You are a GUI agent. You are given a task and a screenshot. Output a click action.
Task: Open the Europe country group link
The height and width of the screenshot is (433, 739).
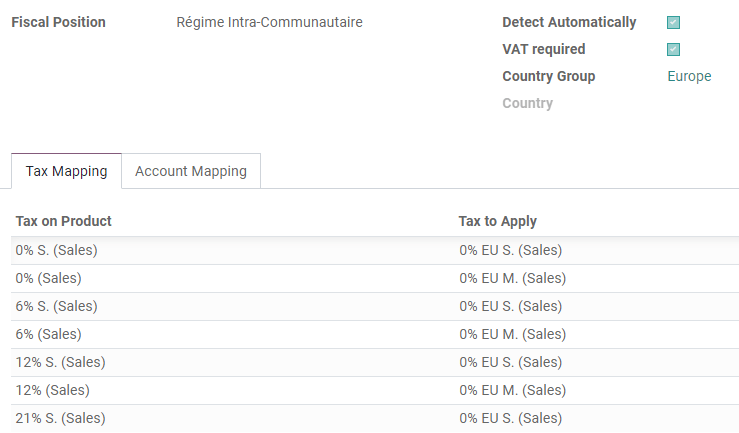(x=689, y=77)
